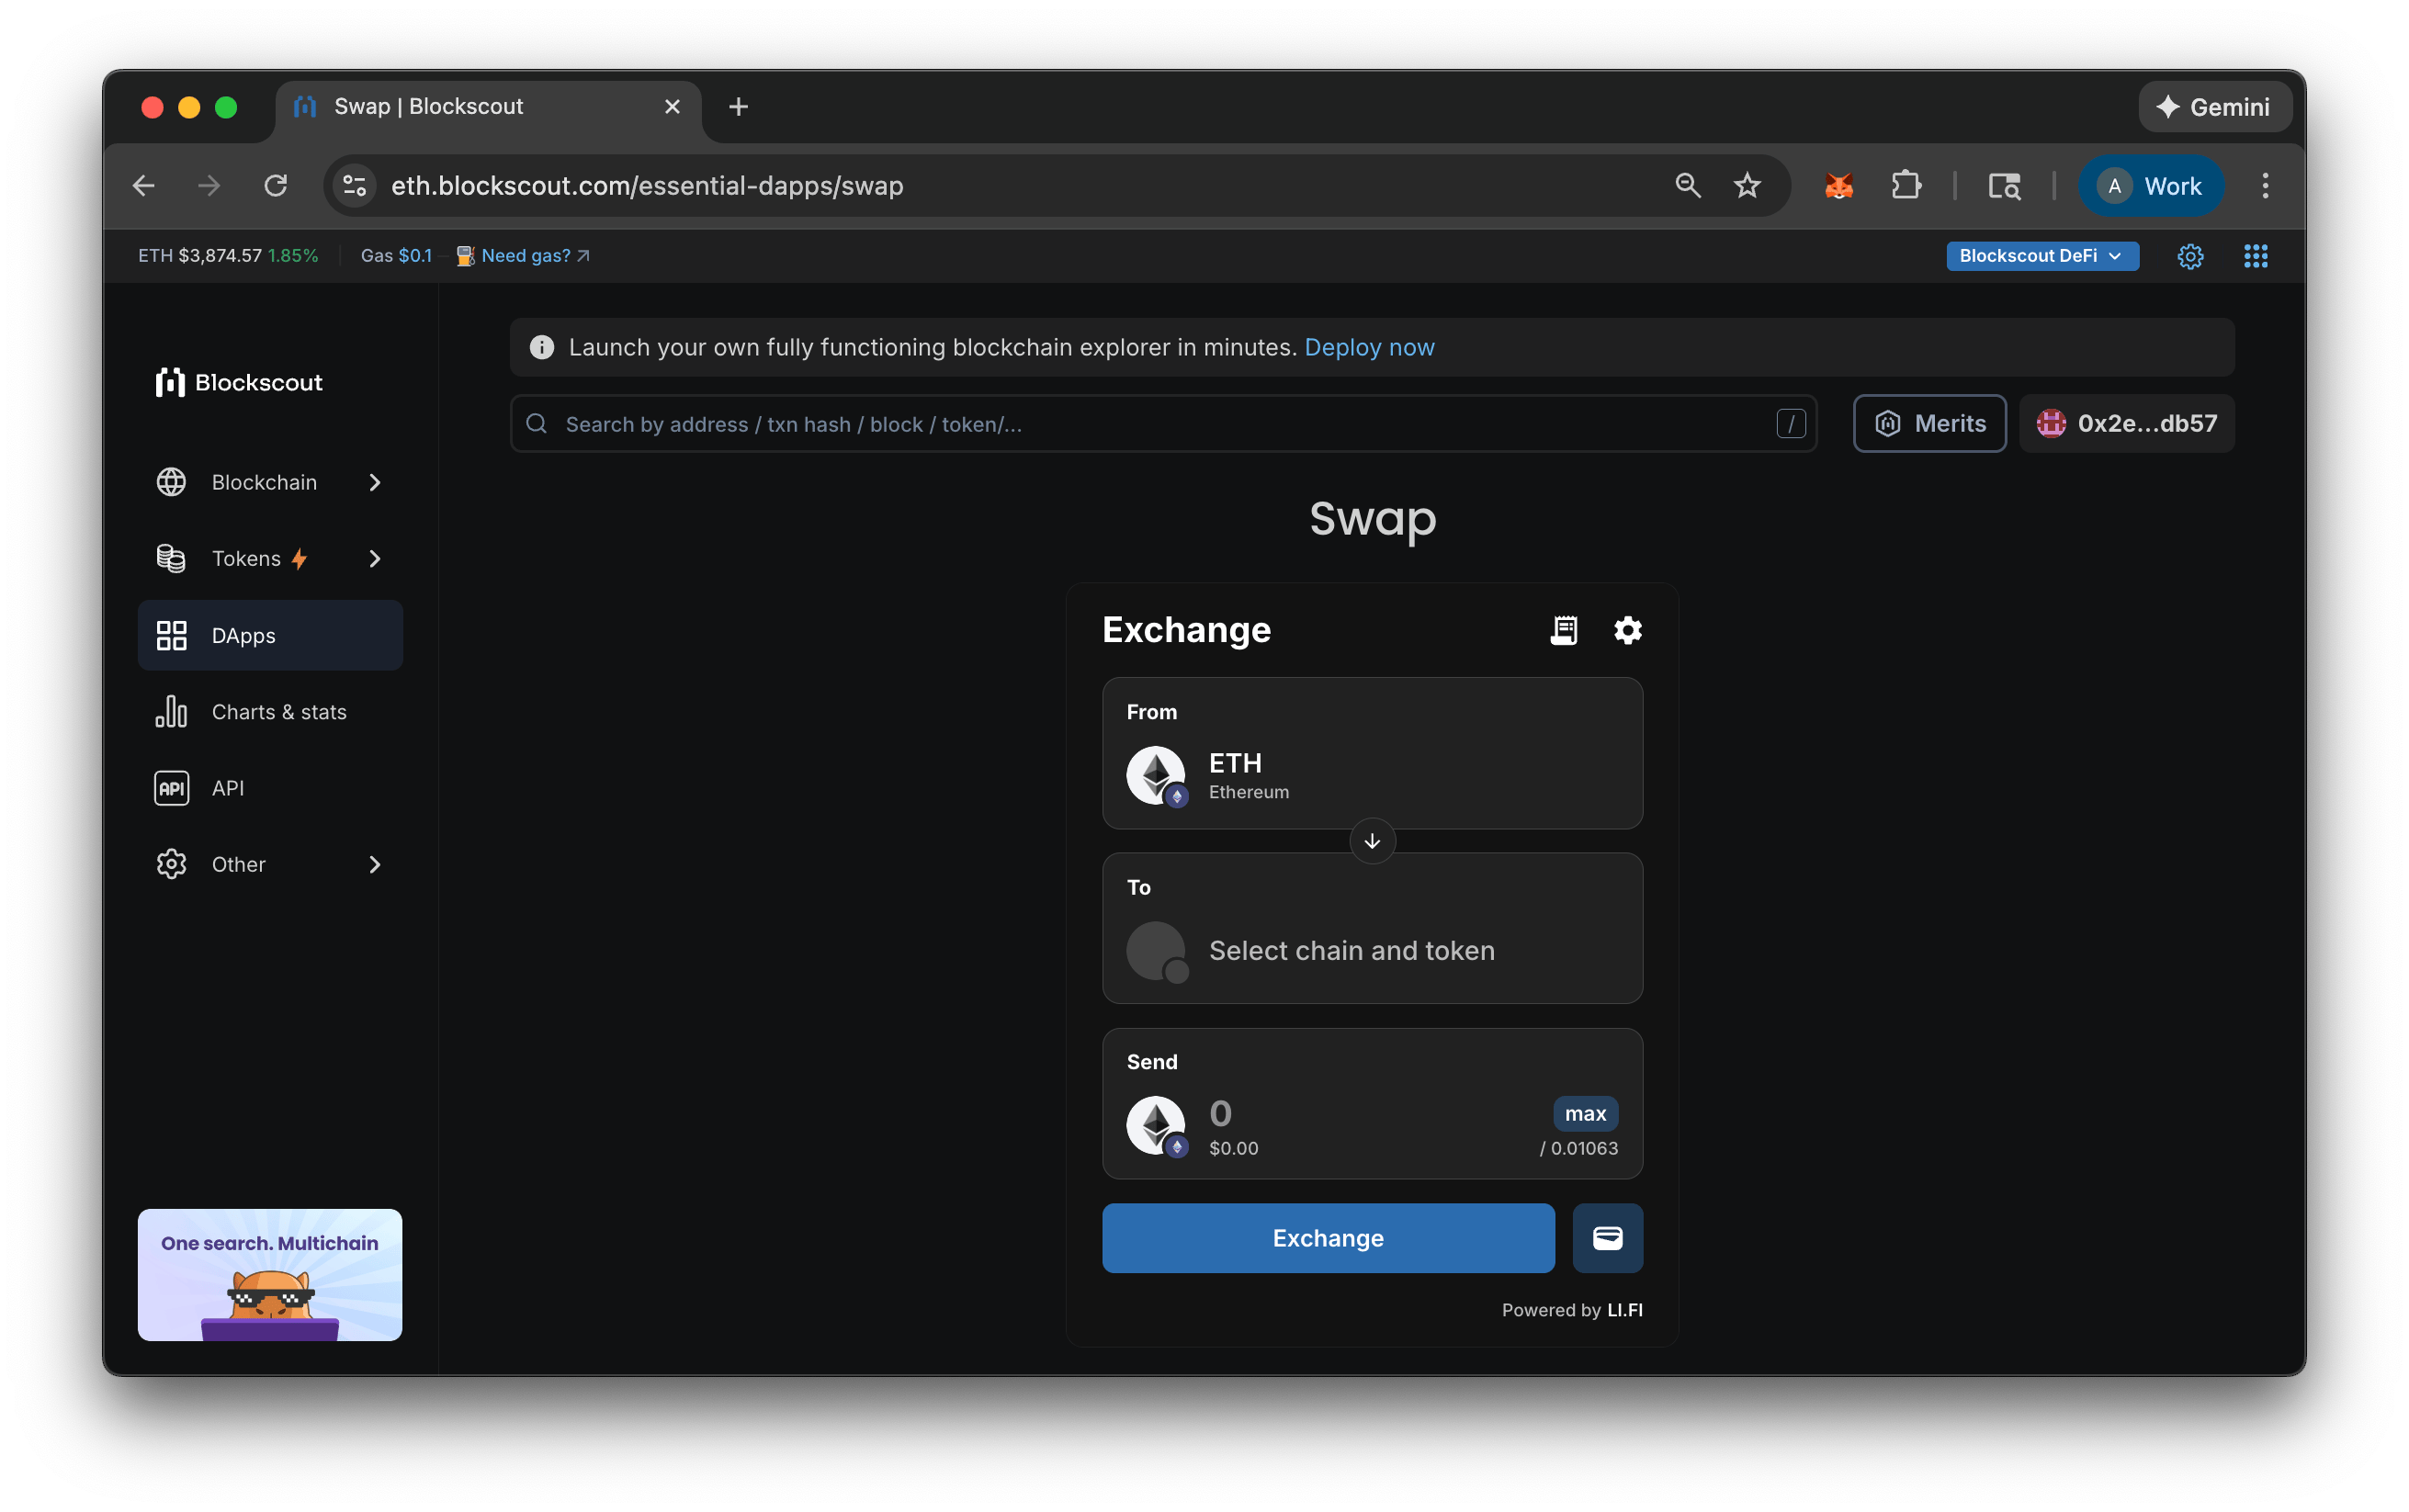
Task: Click the MetaMask fox extension icon
Action: pos(1838,186)
